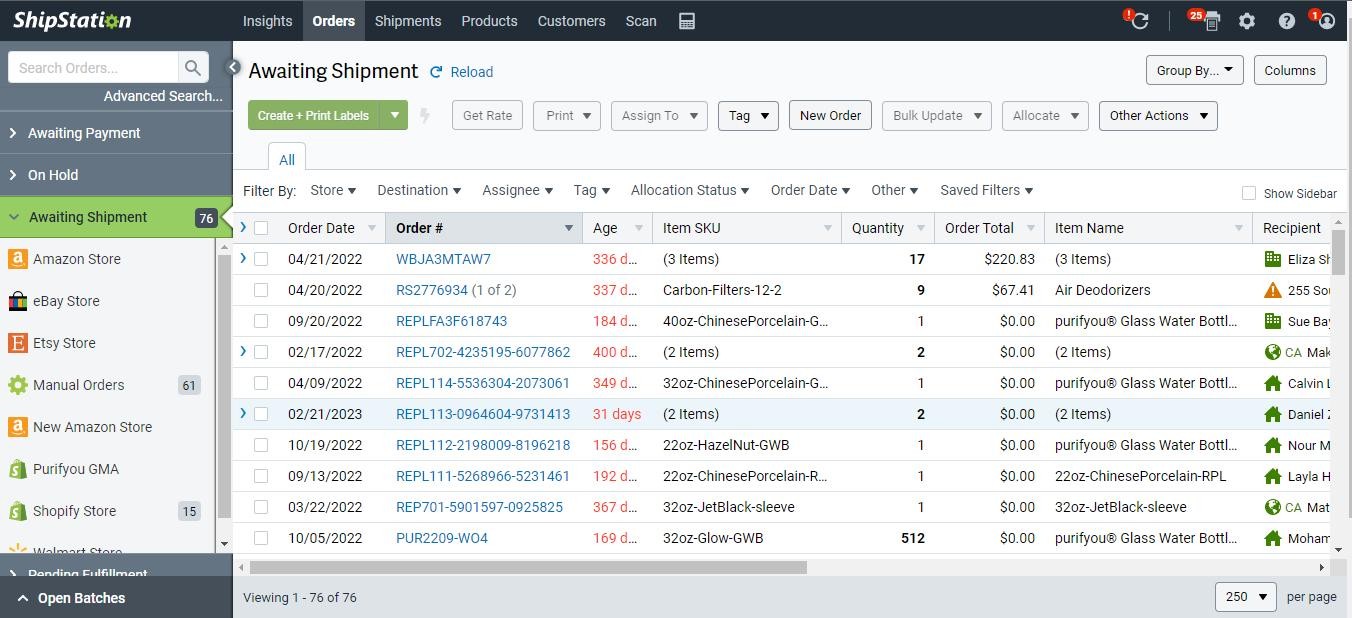Click the search magnifier button
Screen dimensions: 1352x618
[x=193, y=68]
